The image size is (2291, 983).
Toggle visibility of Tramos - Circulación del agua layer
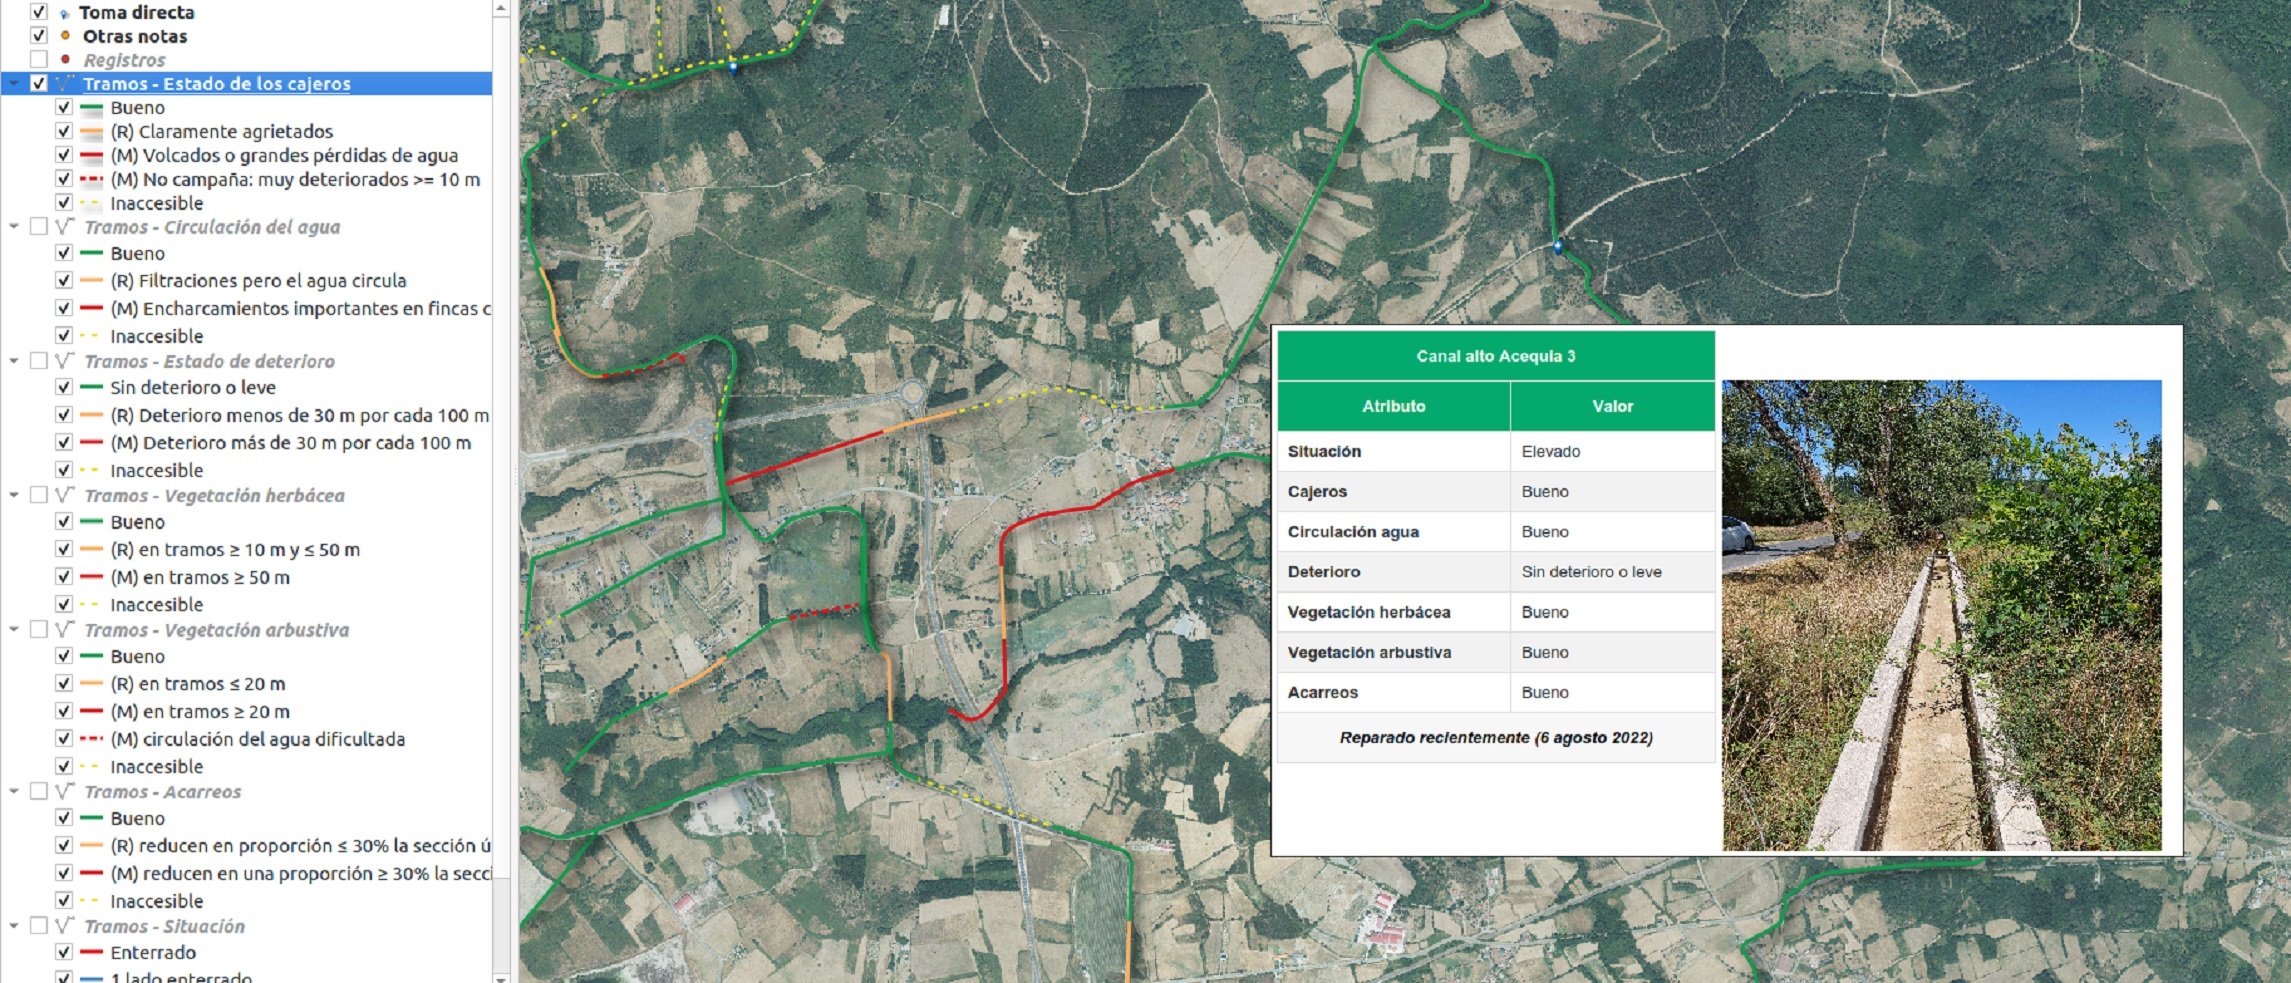pos(39,227)
